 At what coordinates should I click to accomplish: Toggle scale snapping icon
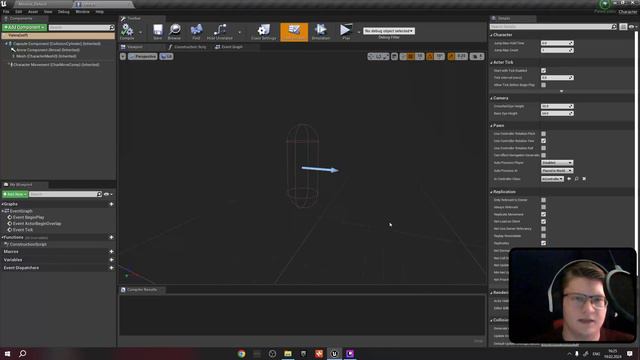point(451,56)
